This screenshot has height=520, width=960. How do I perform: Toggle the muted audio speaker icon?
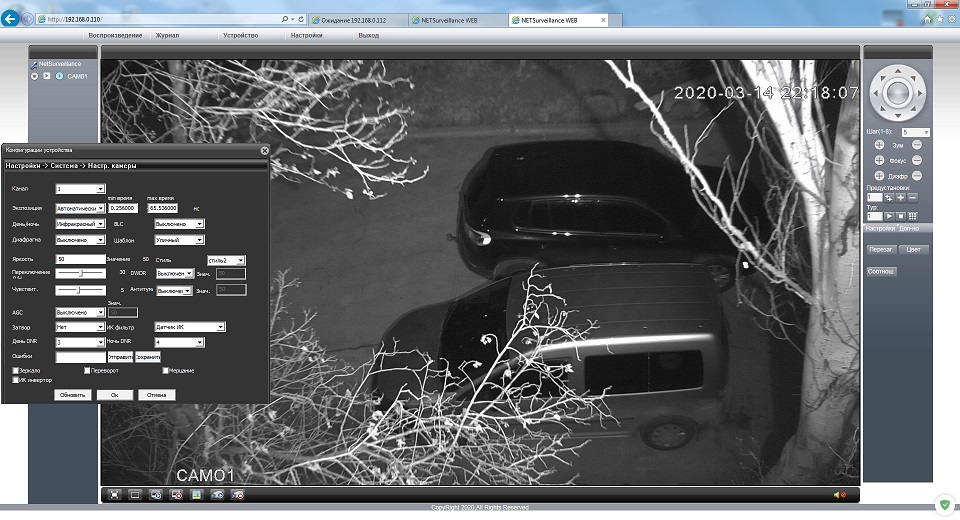[839, 494]
